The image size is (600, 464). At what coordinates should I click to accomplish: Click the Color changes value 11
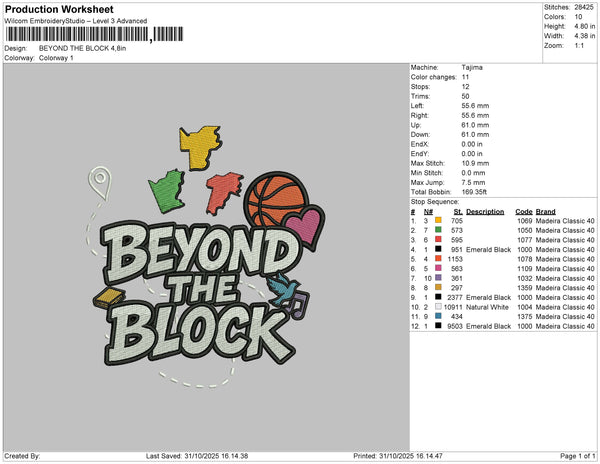(465, 77)
